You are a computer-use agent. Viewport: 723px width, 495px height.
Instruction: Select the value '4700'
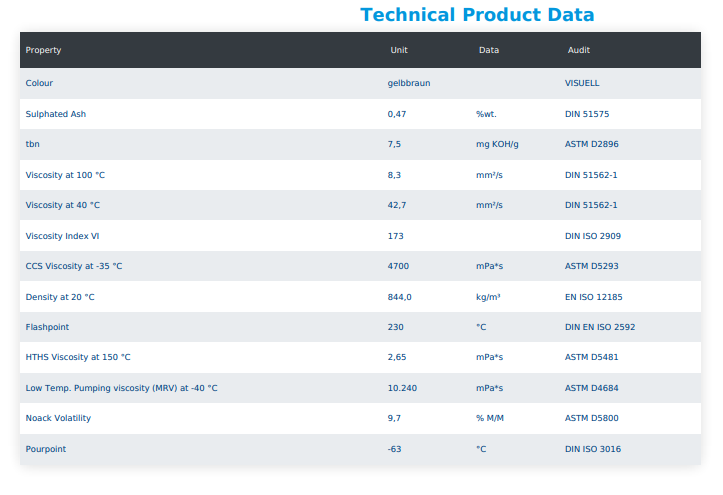(398, 266)
